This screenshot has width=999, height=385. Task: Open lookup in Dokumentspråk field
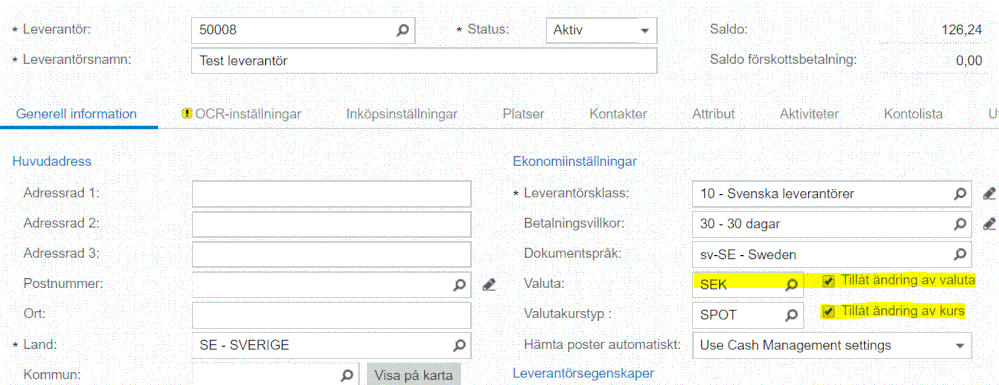[959, 254]
